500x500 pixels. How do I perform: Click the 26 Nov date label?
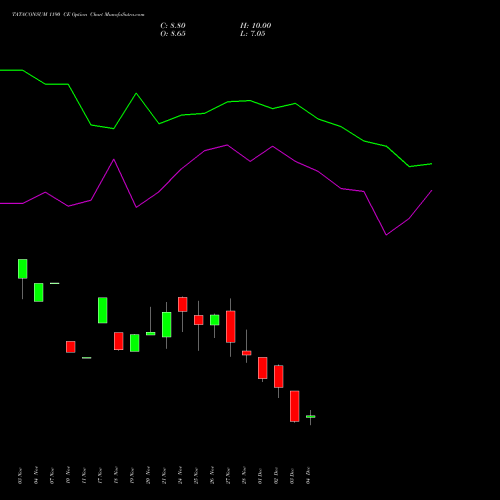click(x=212, y=476)
